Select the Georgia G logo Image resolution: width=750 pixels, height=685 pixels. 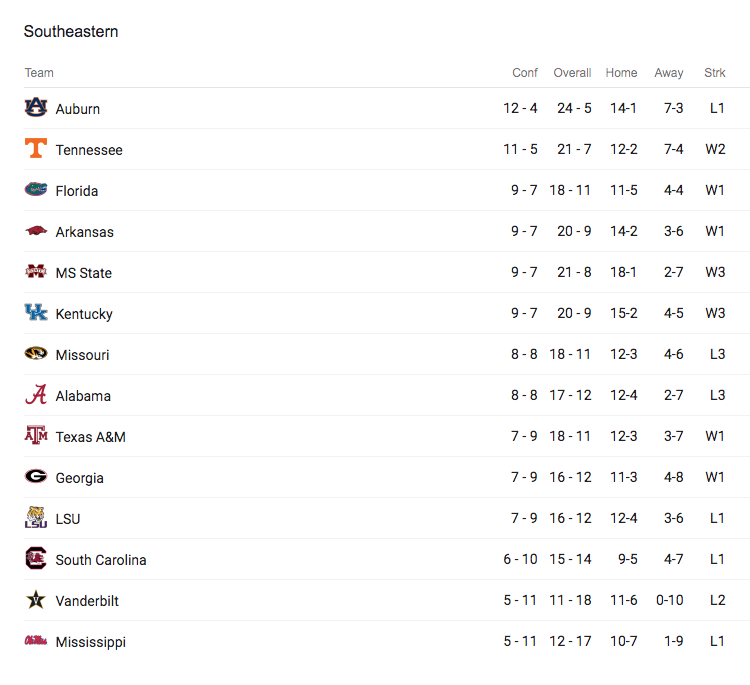(x=36, y=476)
